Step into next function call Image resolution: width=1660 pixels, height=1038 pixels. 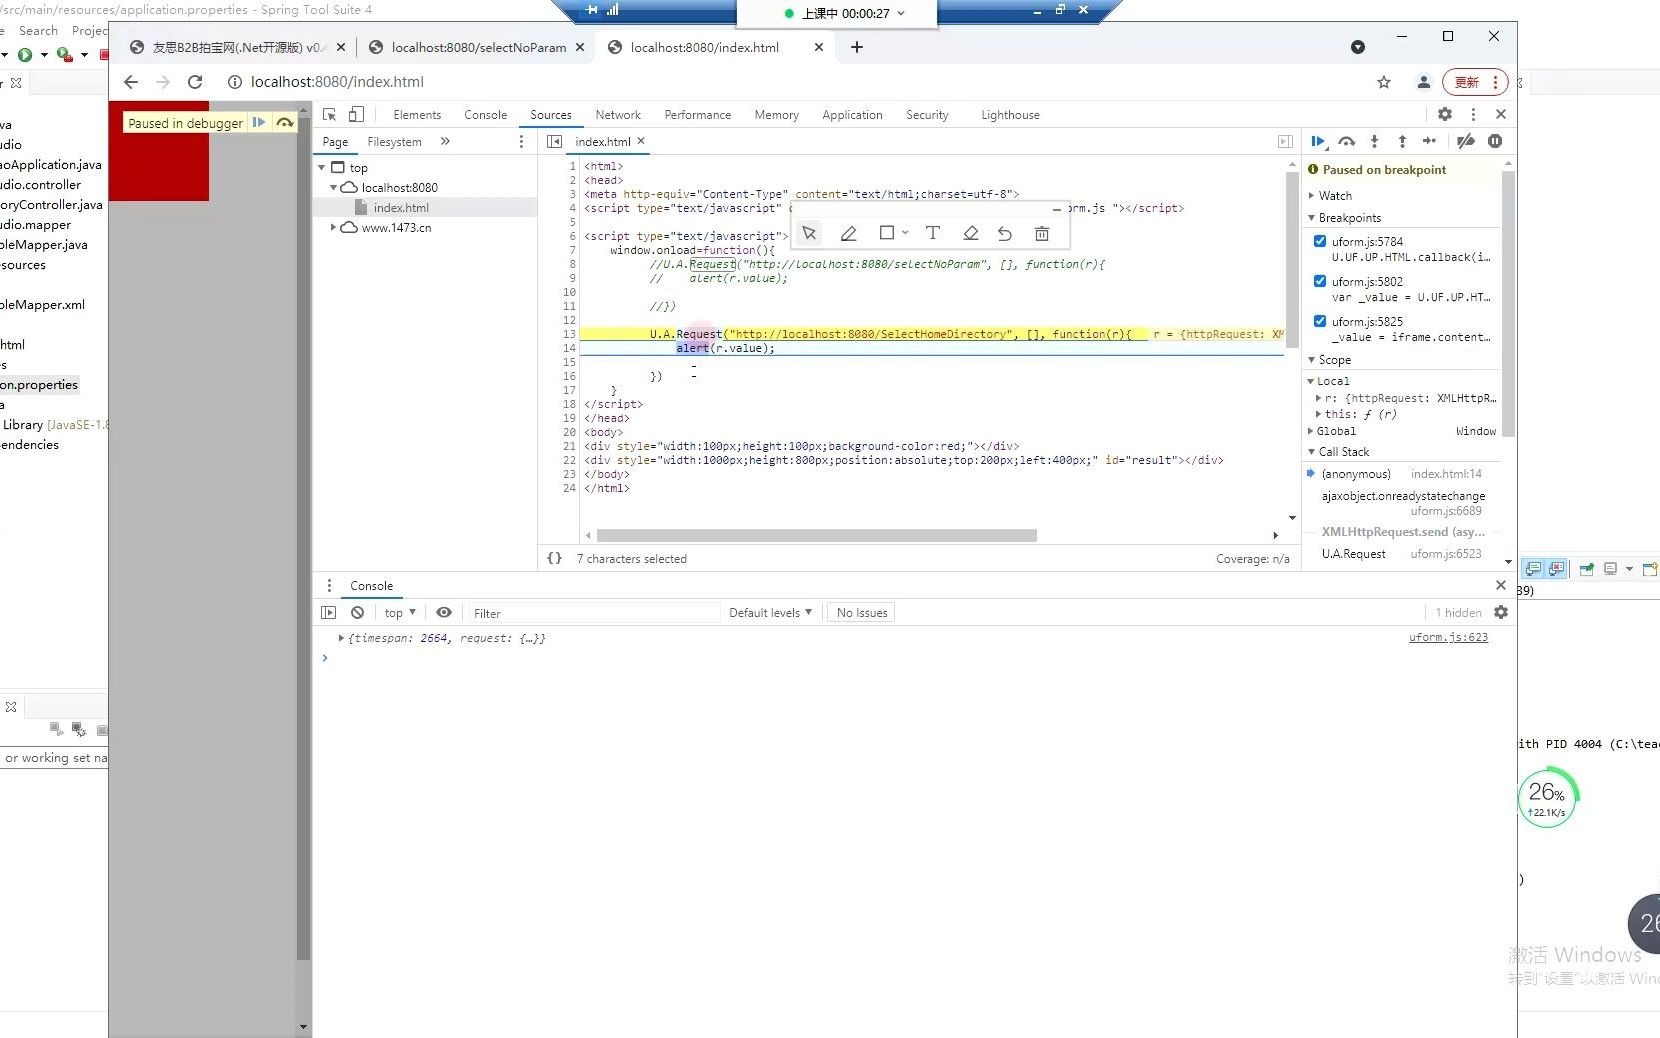1374,142
